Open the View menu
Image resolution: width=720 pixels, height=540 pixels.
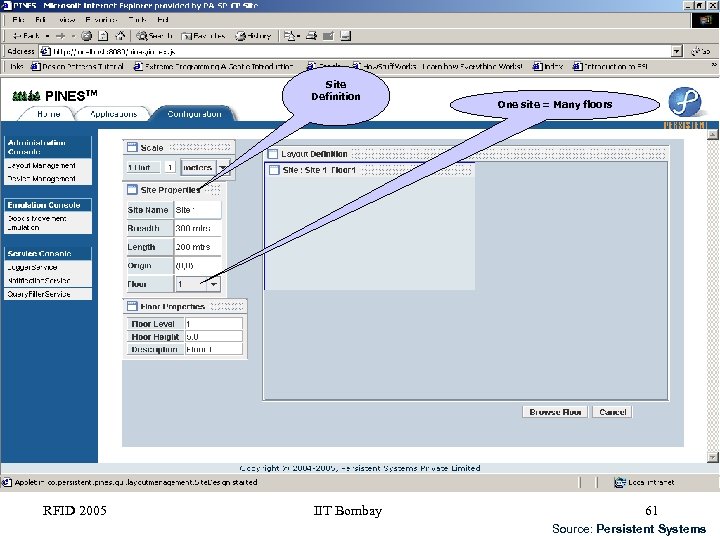67,20
